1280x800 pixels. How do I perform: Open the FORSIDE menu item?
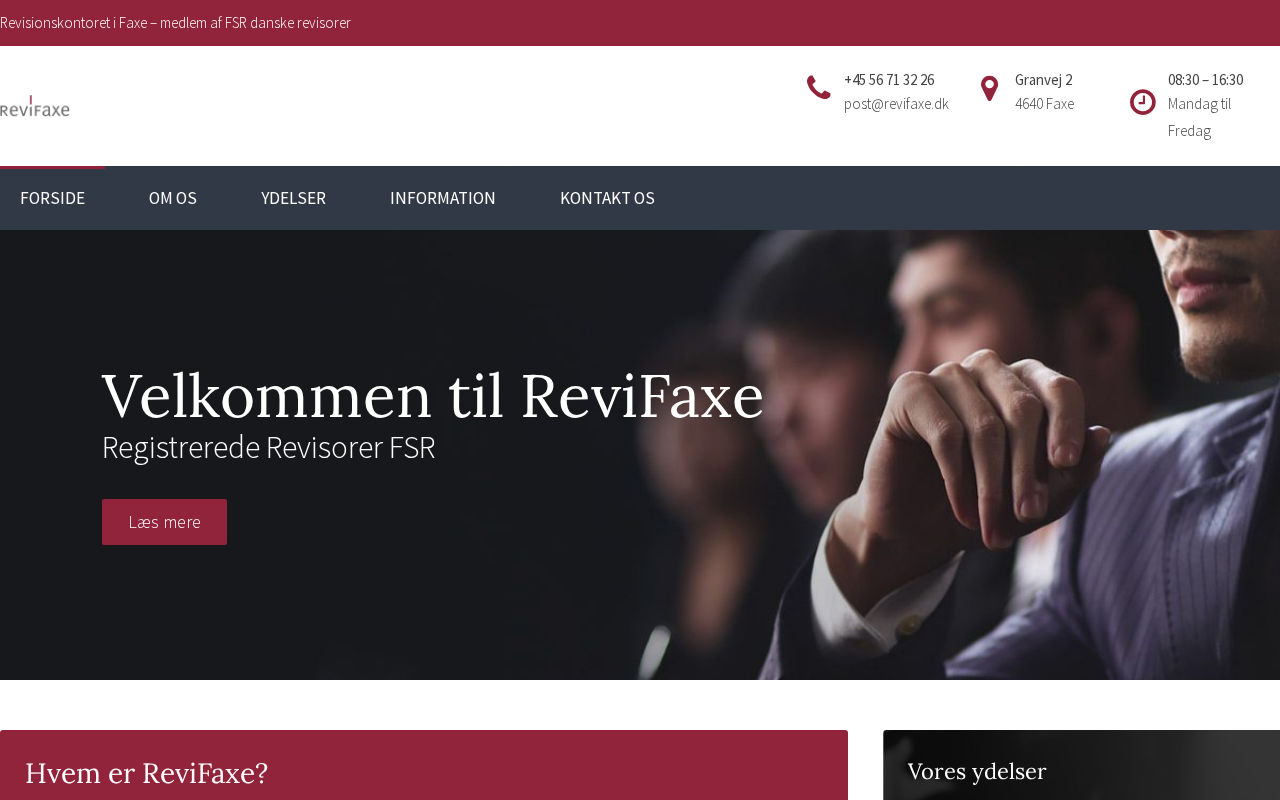pyautogui.click(x=52, y=198)
